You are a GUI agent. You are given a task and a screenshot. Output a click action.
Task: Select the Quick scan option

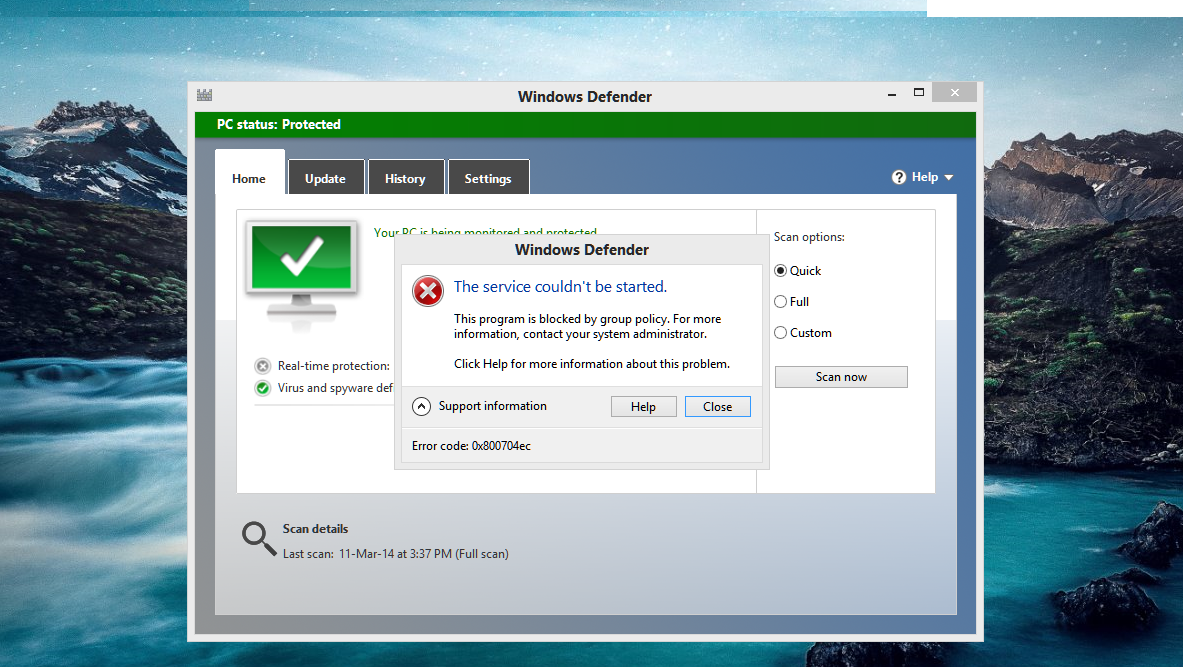coord(781,271)
